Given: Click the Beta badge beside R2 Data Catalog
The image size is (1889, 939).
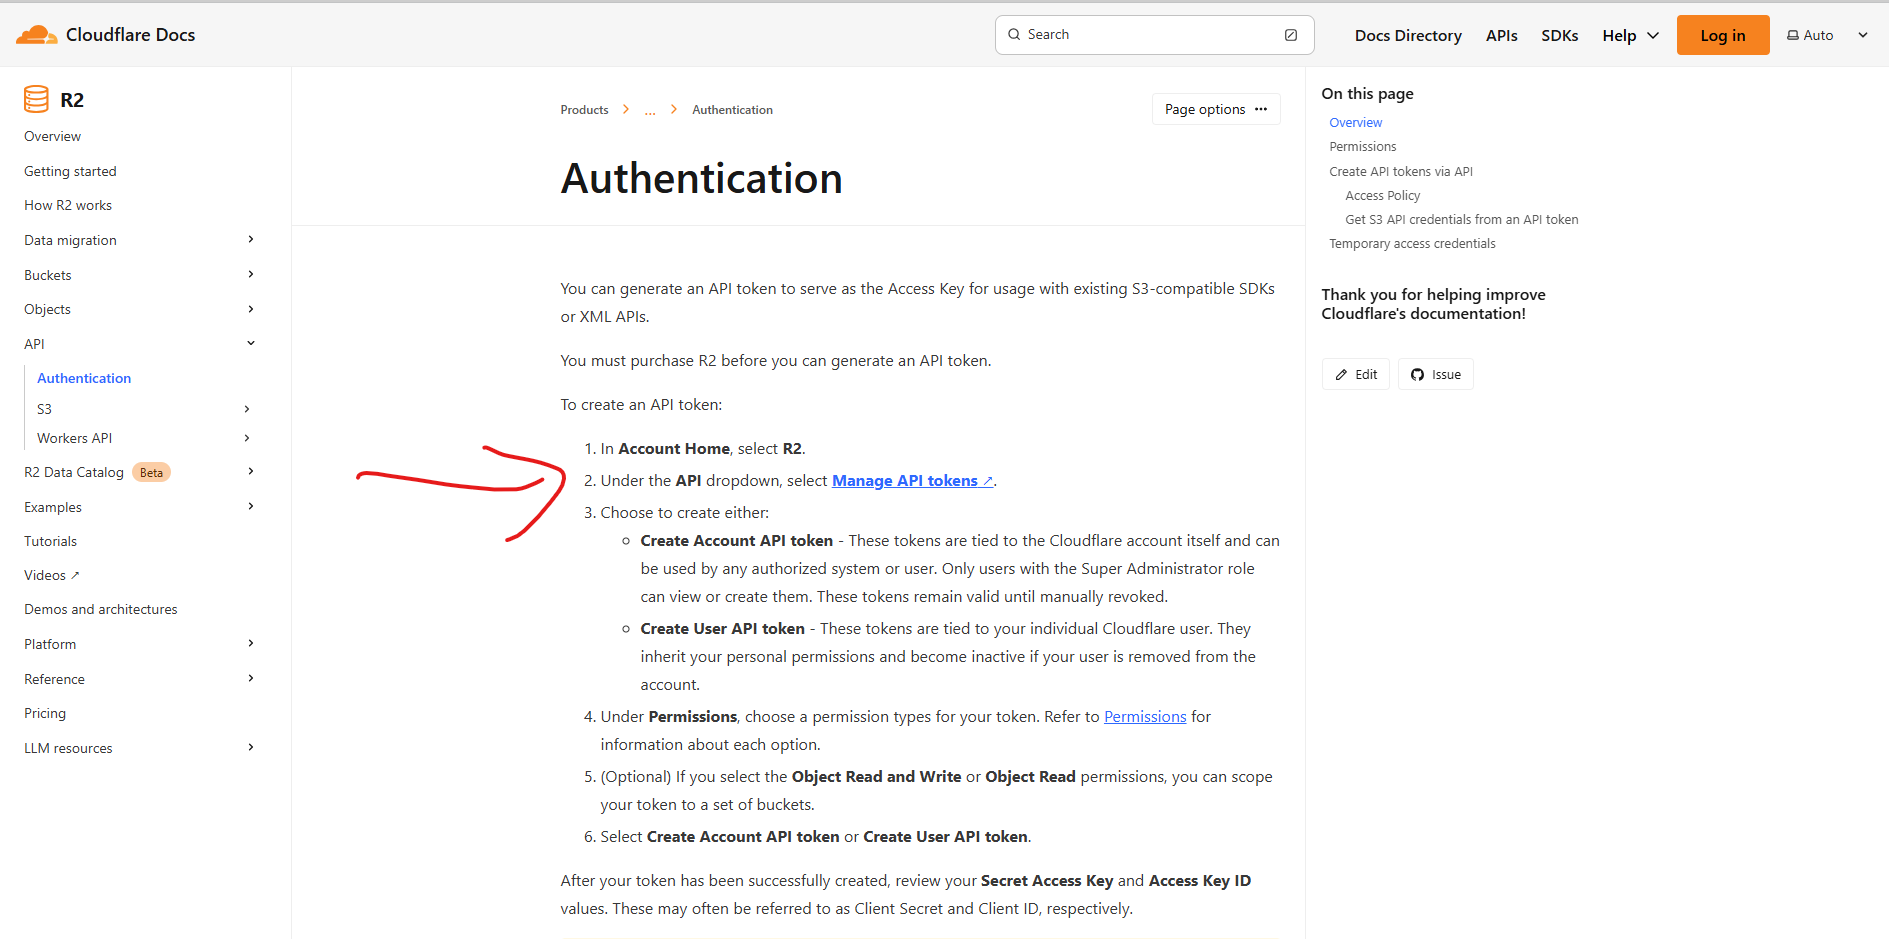Looking at the screenshot, I should click(151, 472).
